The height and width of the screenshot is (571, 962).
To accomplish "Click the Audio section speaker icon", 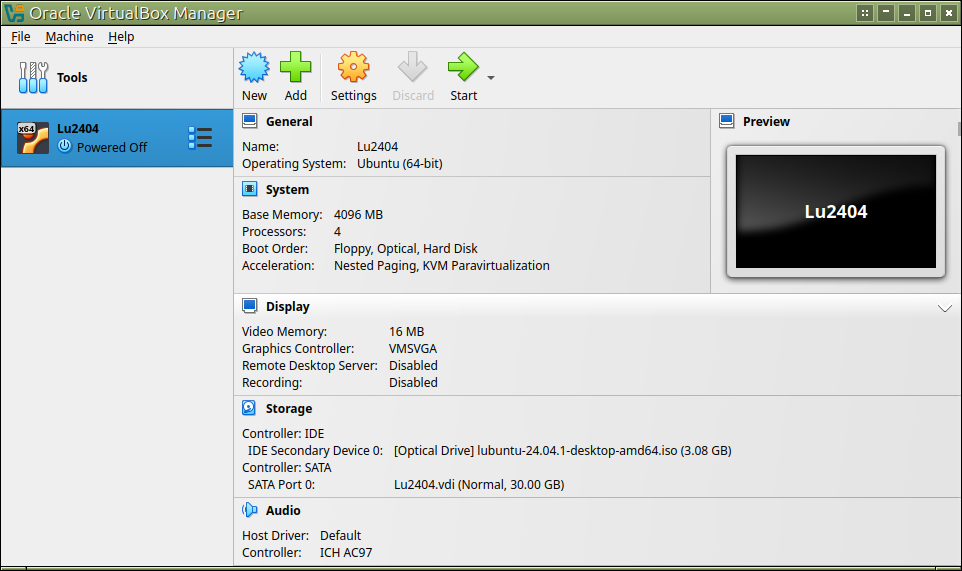I will coord(249,510).
